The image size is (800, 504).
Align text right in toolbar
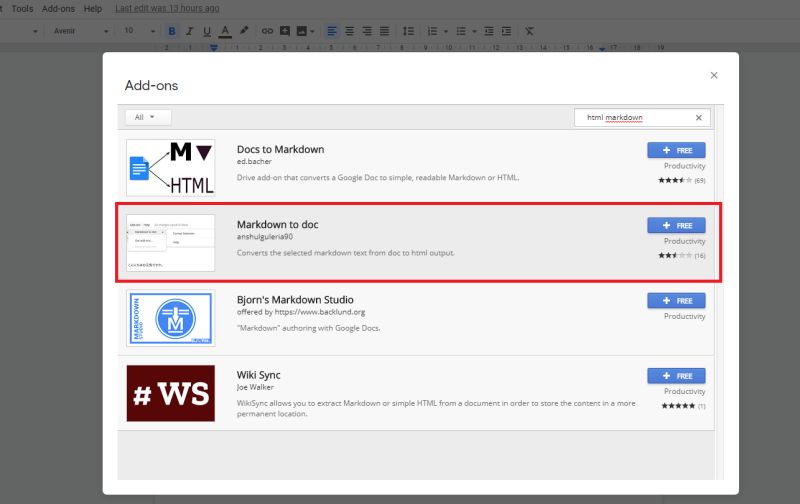pos(367,31)
